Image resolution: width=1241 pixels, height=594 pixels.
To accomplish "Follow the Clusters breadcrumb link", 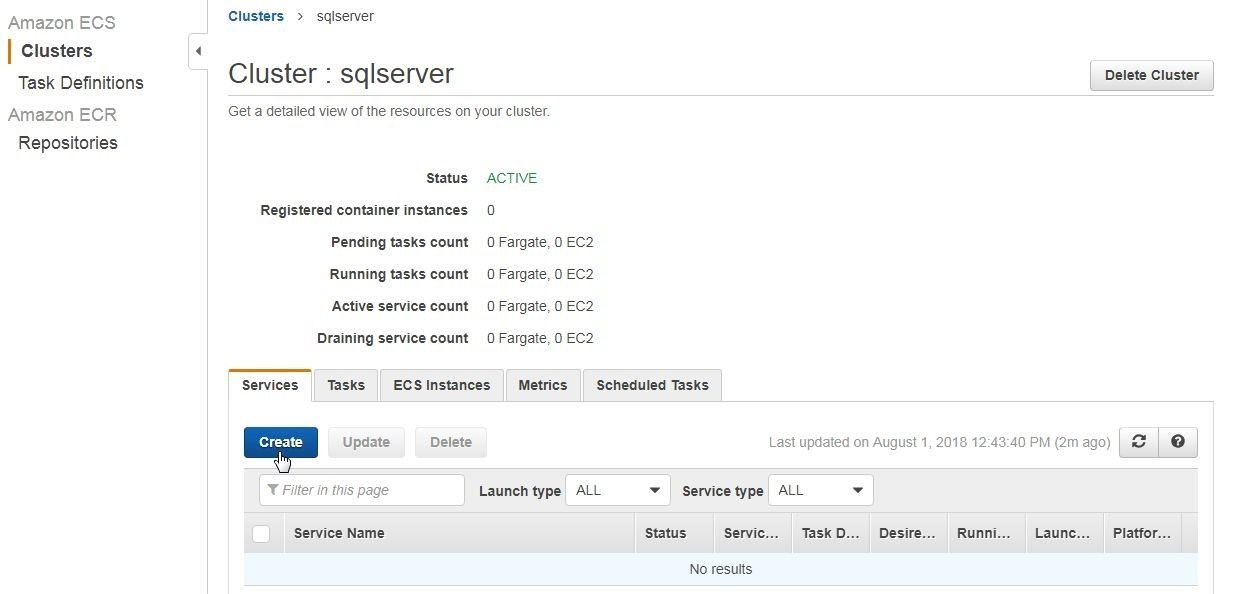I will (x=256, y=16).
